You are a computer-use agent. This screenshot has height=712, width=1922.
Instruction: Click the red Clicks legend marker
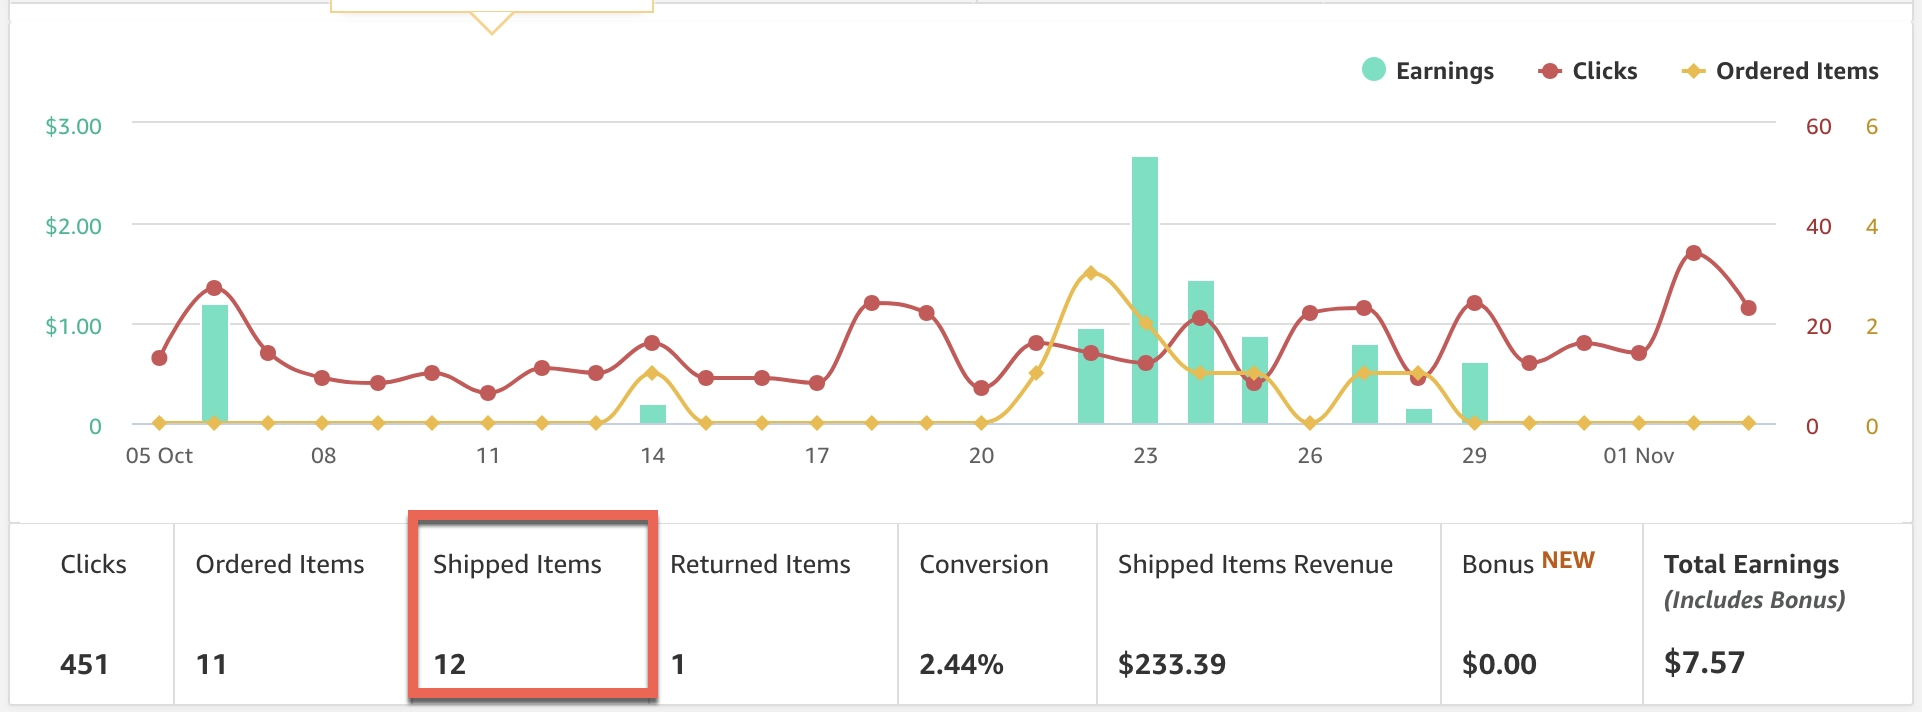(1548, 70)
